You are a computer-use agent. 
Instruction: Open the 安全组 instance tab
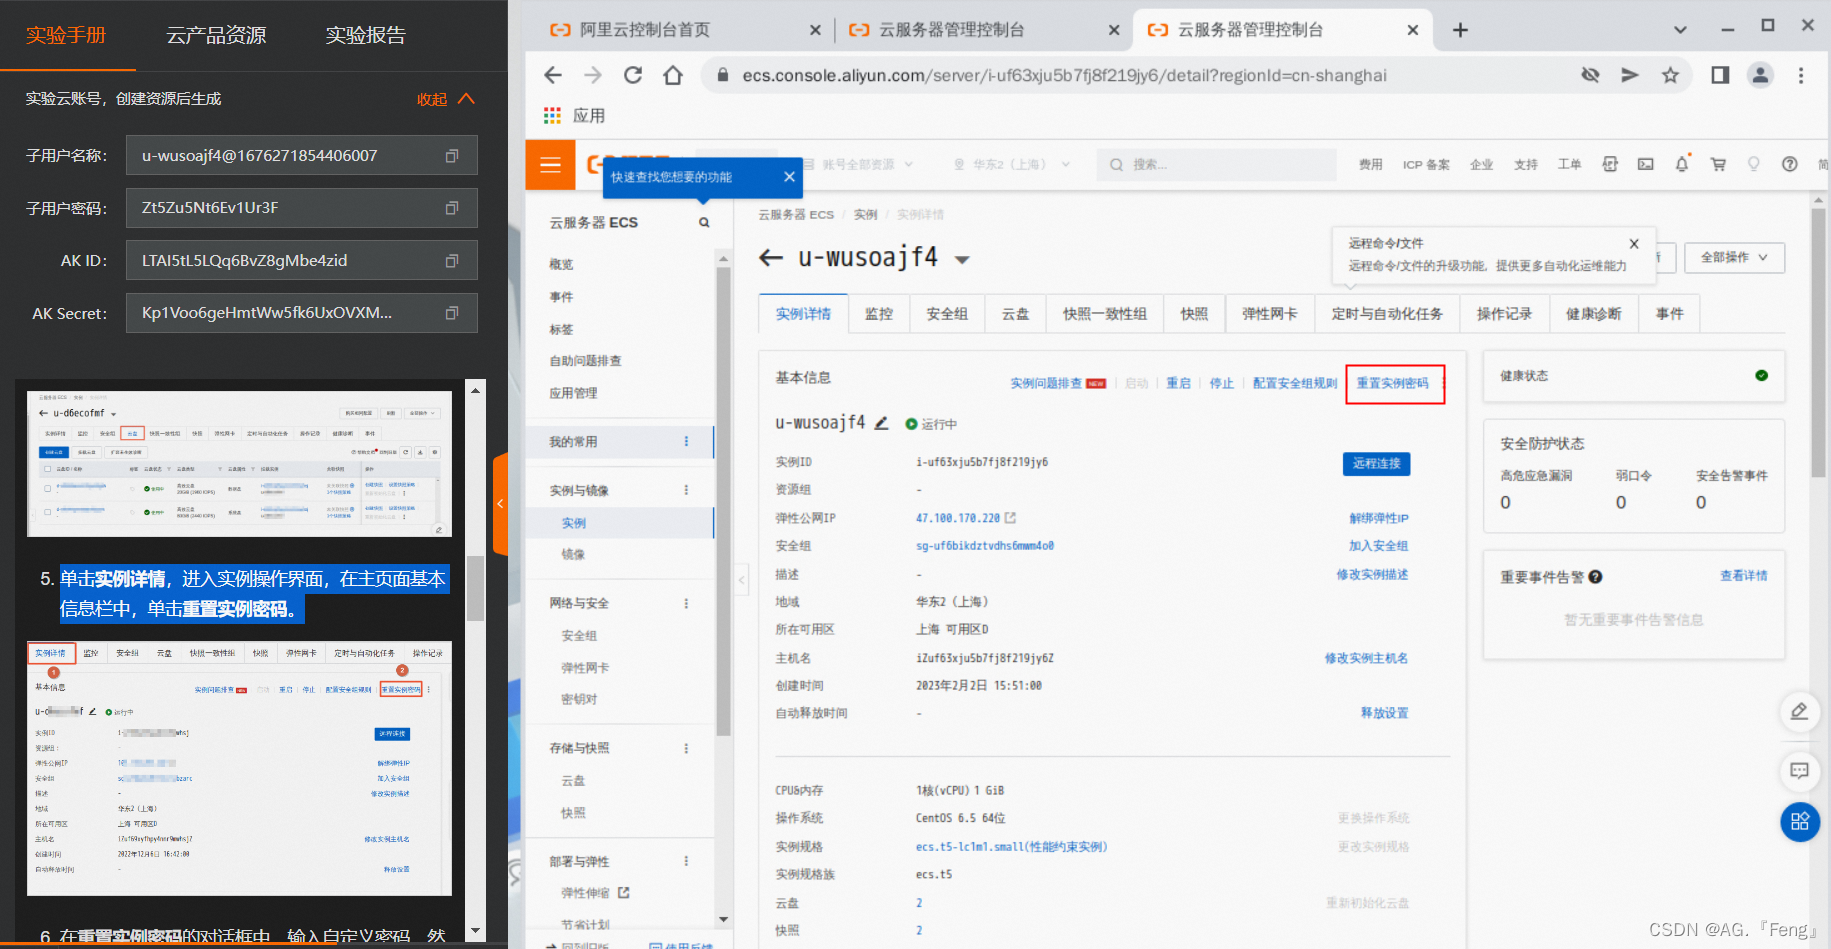pos(947,314)
